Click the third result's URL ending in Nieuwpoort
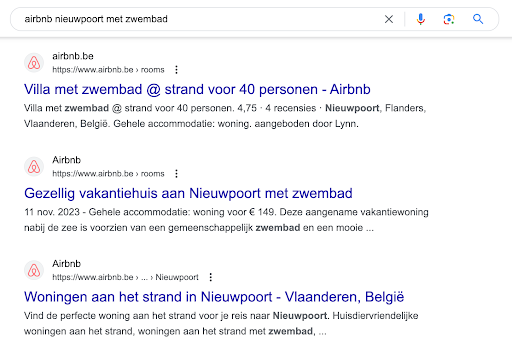 click(125, 277)
